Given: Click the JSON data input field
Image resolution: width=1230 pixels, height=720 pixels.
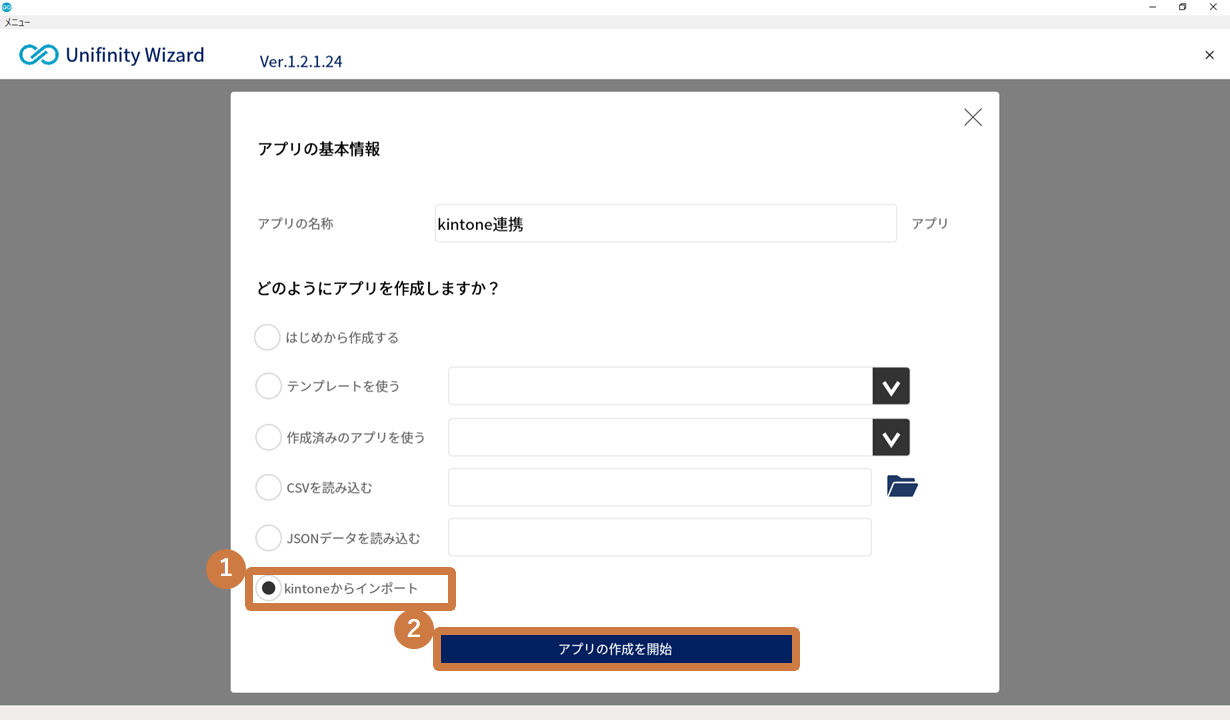Looking at the screenshot, I should pyautogui.click(x=660, y=538).
